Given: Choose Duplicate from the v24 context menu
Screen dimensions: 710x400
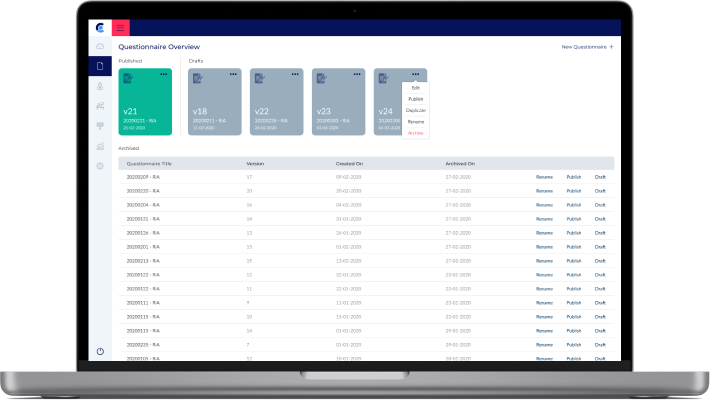Looking at the screenshot, I should [x=416, y=111].
